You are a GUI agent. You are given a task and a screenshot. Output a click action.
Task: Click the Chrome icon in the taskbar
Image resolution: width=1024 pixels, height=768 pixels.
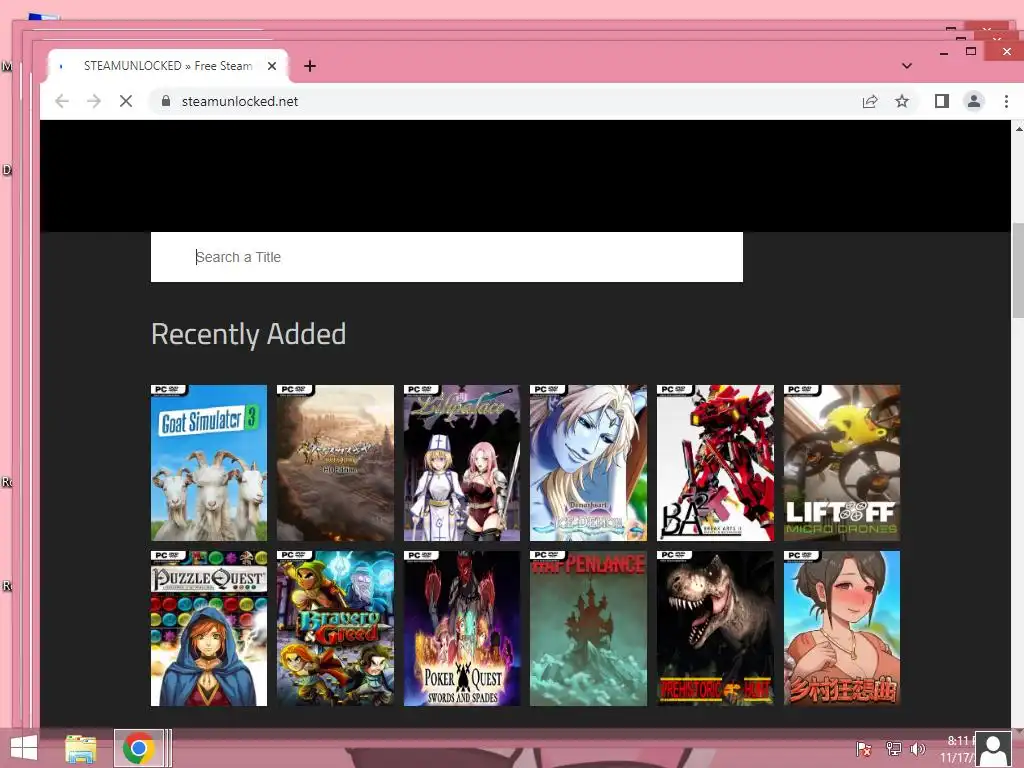(138, 748)
